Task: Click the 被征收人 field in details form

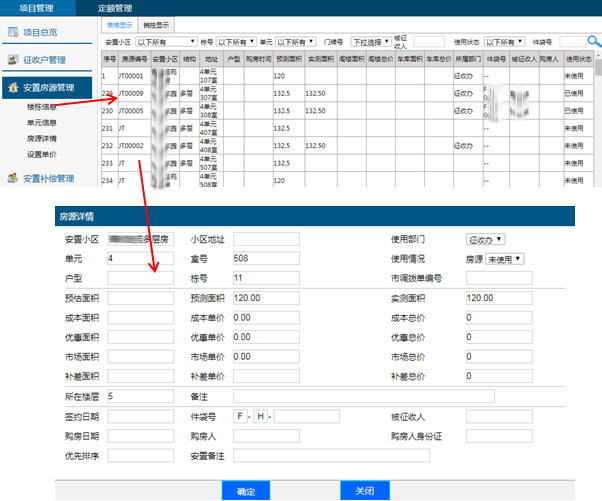Action: [499, 417]
